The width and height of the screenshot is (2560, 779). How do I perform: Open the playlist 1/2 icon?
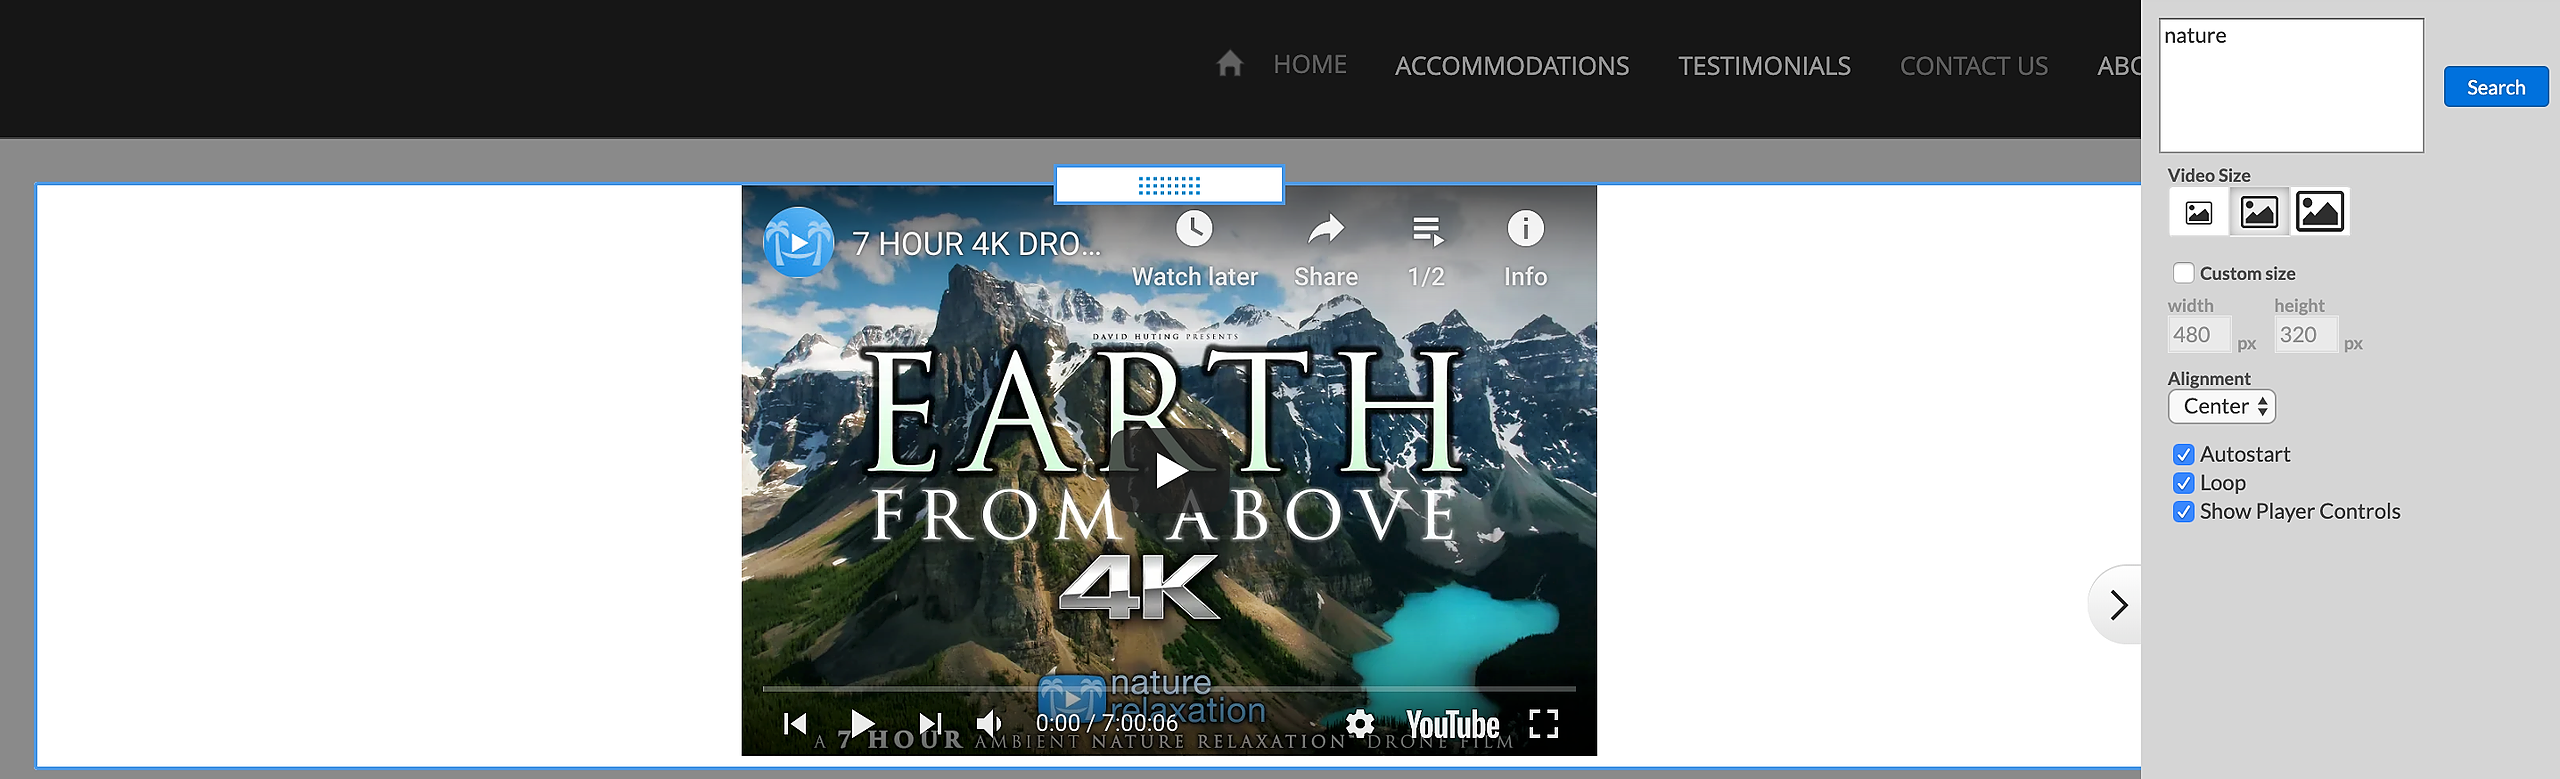(1427, 230)
